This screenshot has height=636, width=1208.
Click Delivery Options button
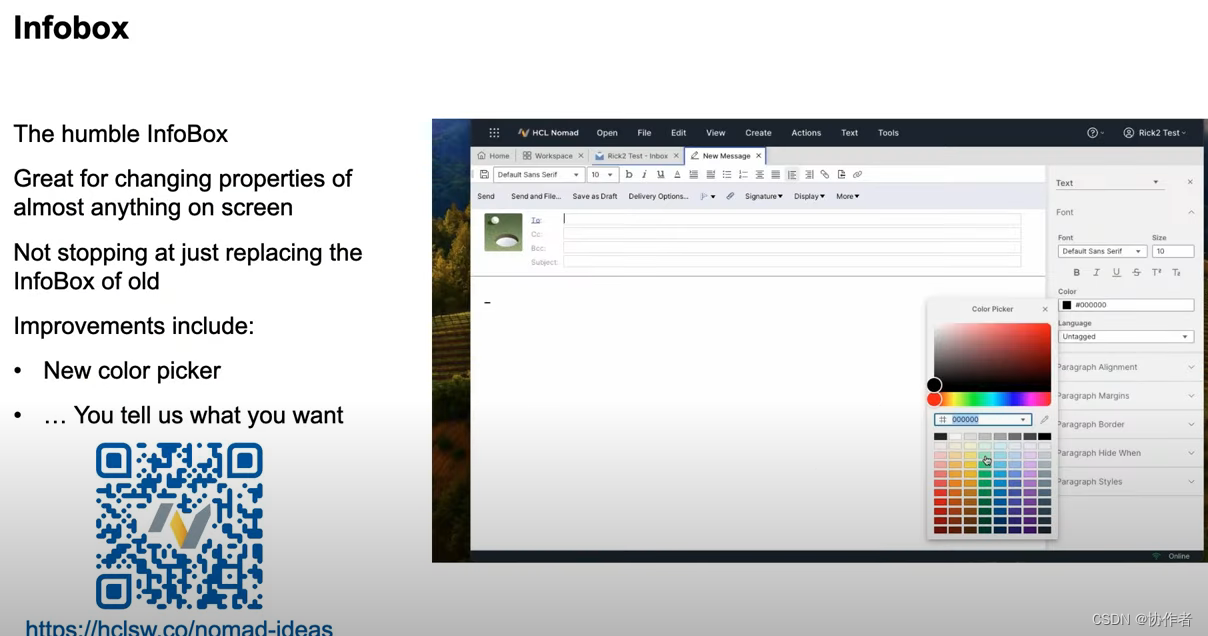click(x=658, y=197)
